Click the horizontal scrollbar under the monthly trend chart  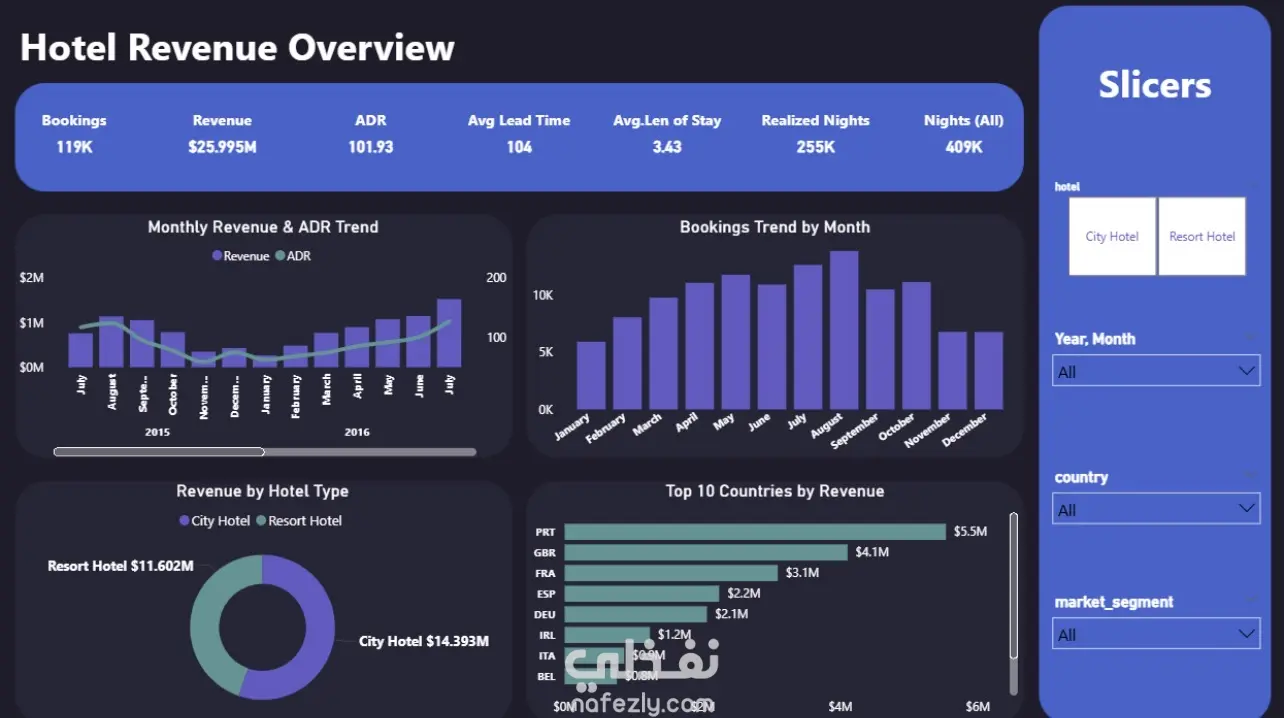coord(265,452)
